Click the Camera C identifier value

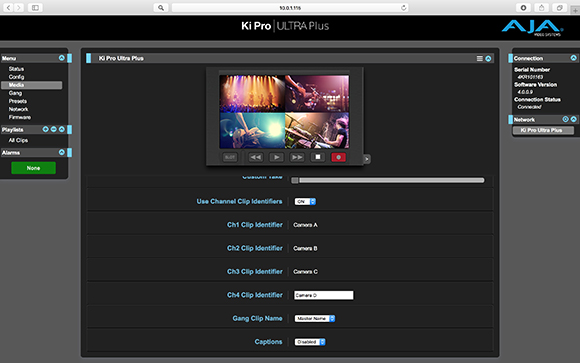(306, 272)
